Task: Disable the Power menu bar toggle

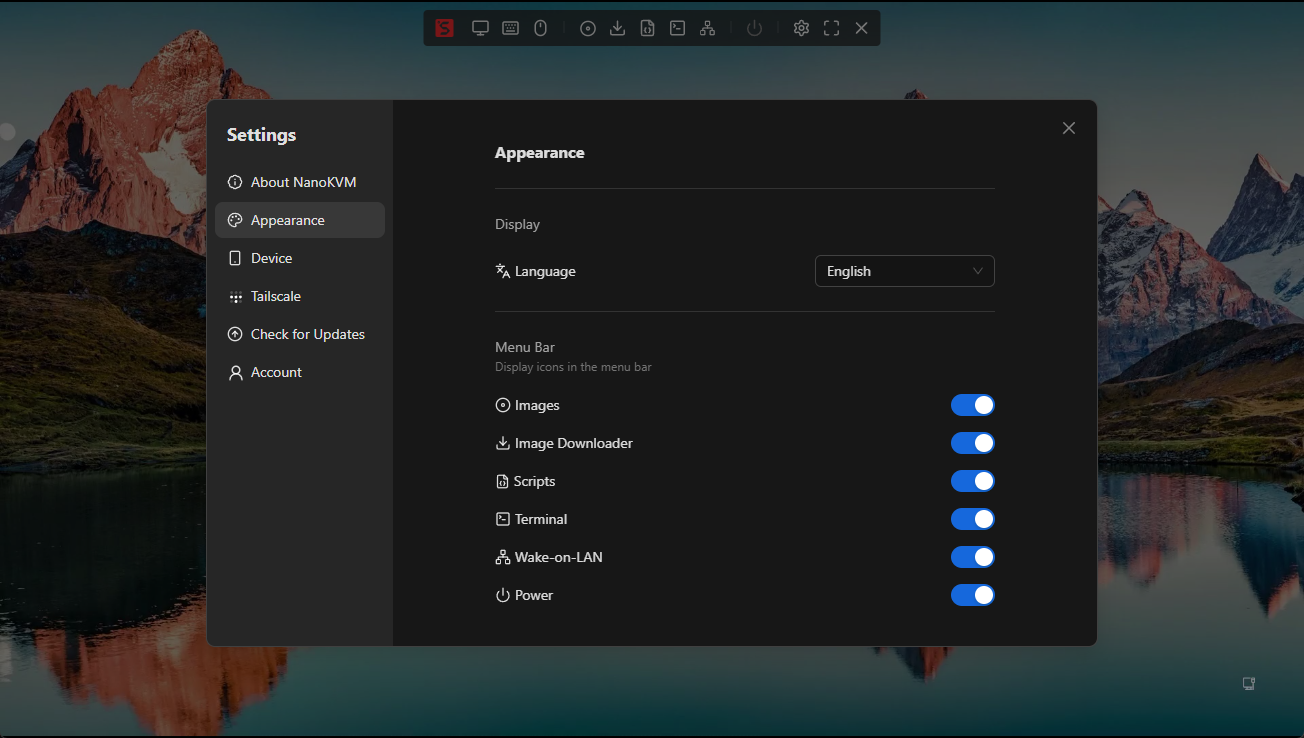Action: tap(972, 595)
